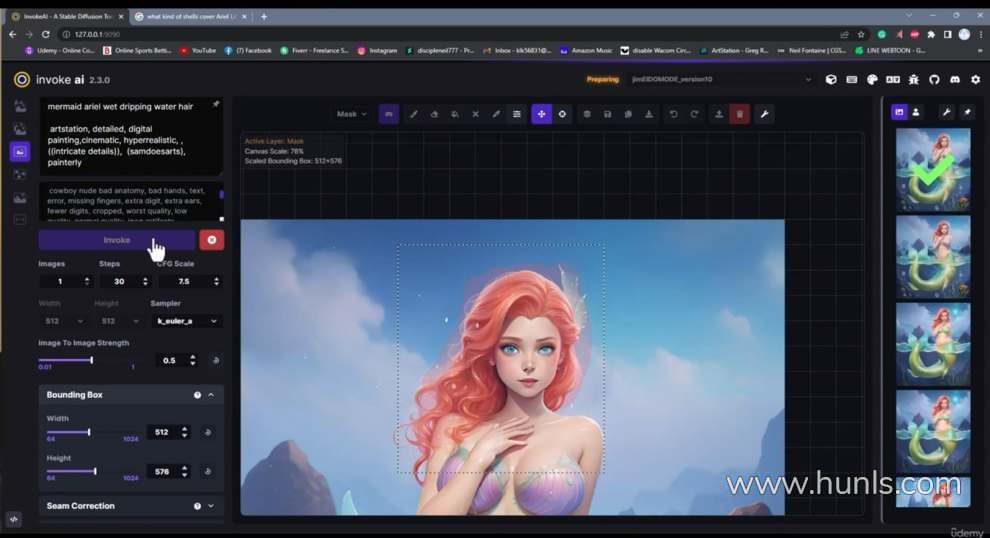
Task: Open Seam Correction help question mark icon
Action: pyautogui.click(x=197, y=506)
